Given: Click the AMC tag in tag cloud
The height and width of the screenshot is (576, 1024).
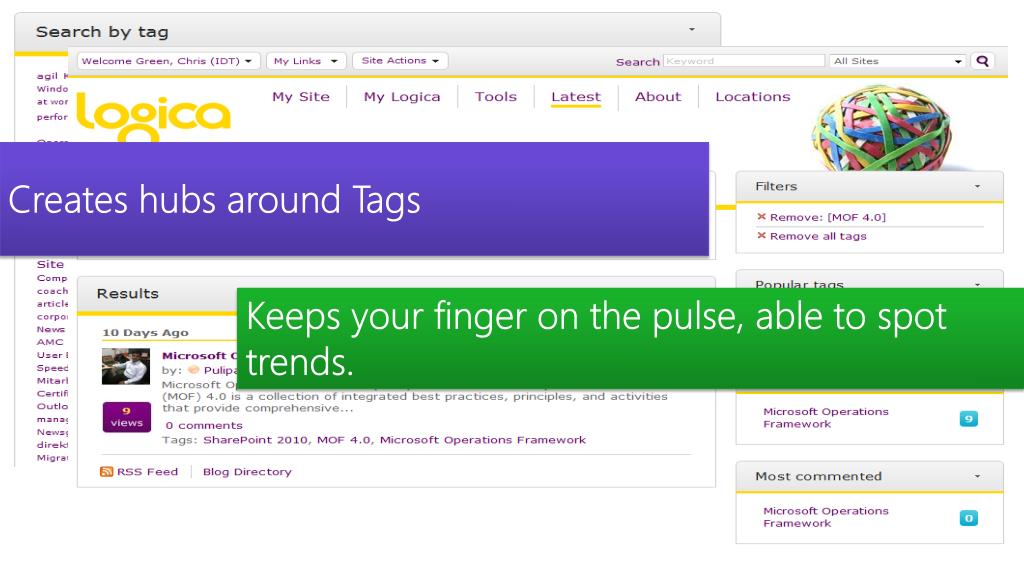Looking at the screenshot, I should 50,342.
